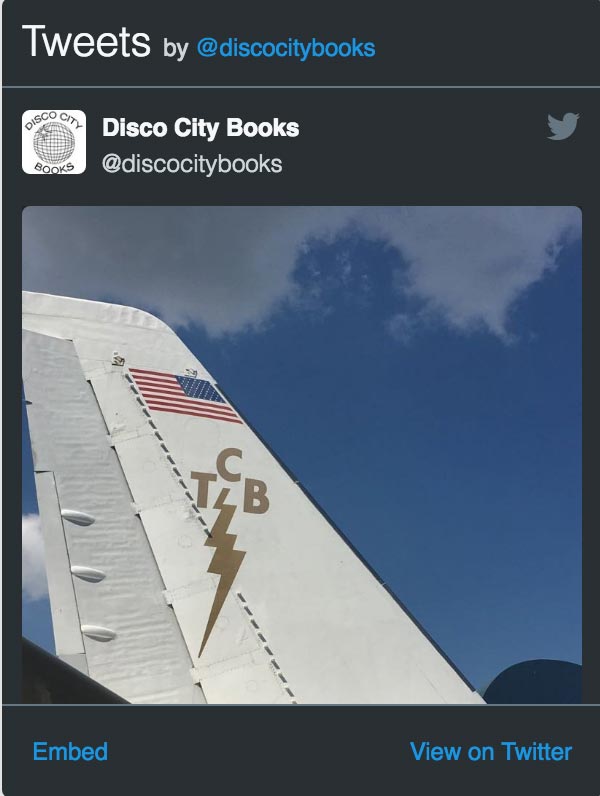Viewport: 600px width, 796px height.
Task: Click the Tweets heading text
Action: coord(86,41)
